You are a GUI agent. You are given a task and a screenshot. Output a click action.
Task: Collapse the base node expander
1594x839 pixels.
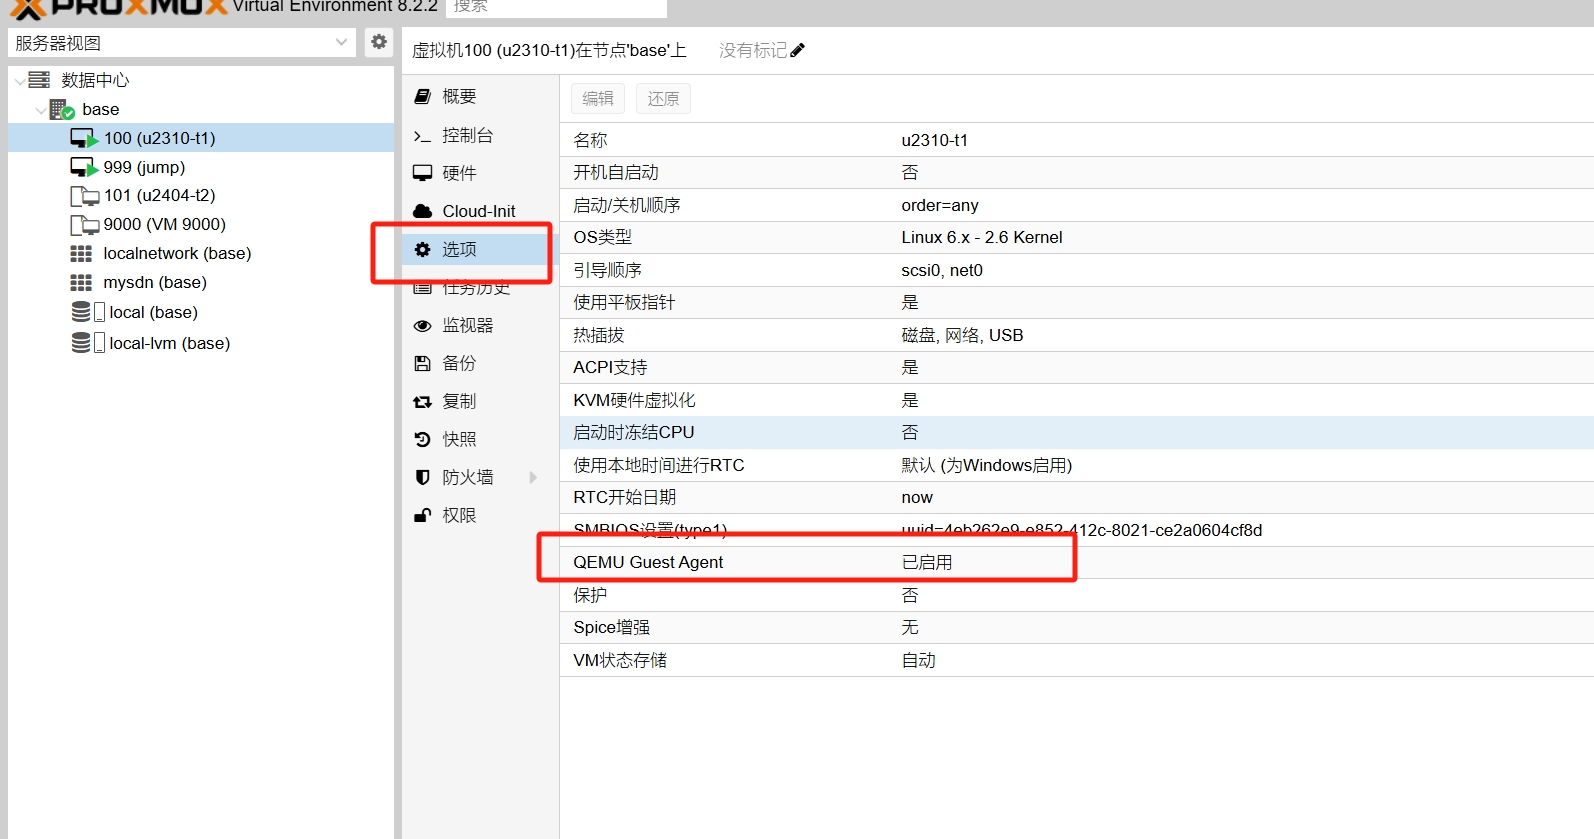40,110
